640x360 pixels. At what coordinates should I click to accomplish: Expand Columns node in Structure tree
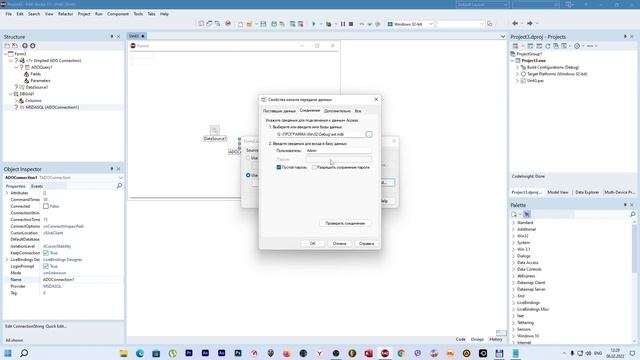point(16,100)
